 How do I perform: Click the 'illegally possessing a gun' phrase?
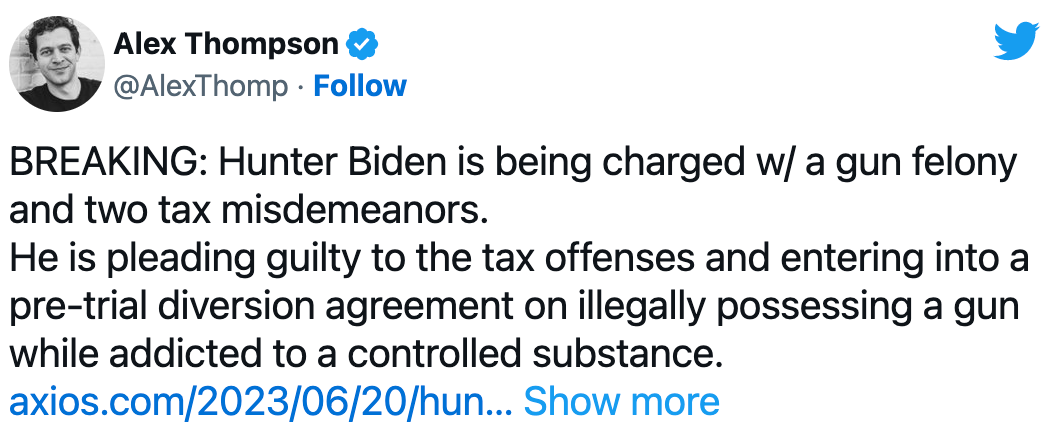coord(813,305)
